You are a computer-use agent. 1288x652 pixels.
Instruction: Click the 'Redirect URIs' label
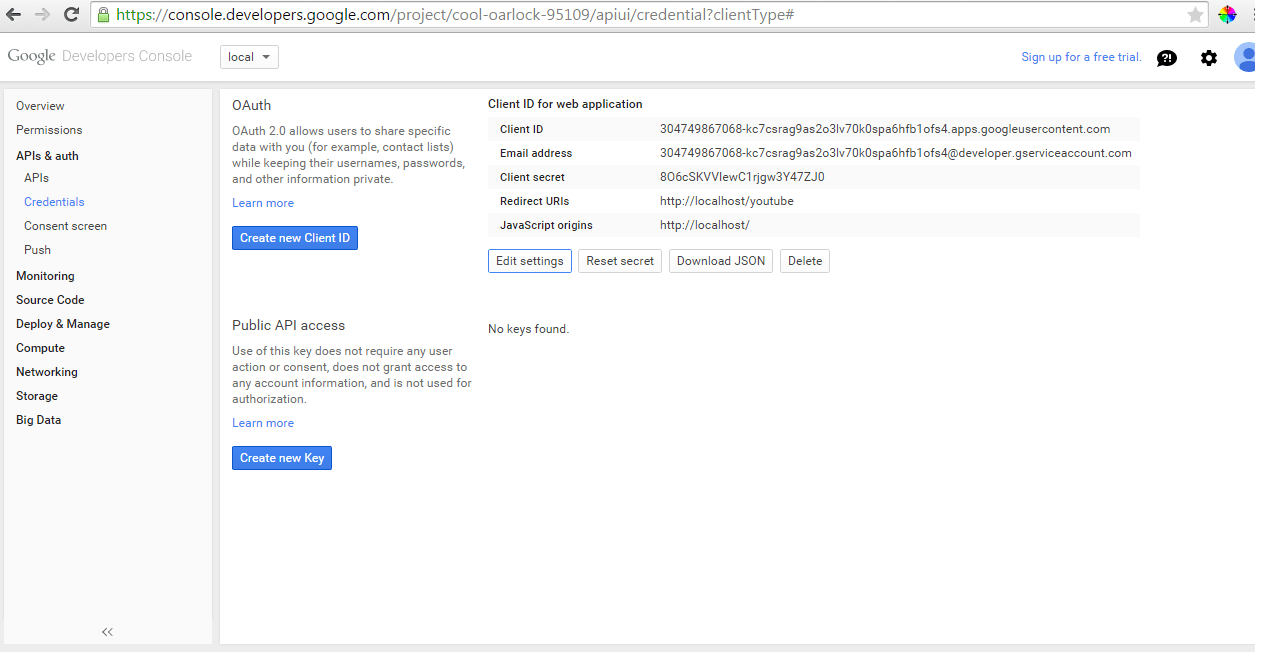[535, 201]
